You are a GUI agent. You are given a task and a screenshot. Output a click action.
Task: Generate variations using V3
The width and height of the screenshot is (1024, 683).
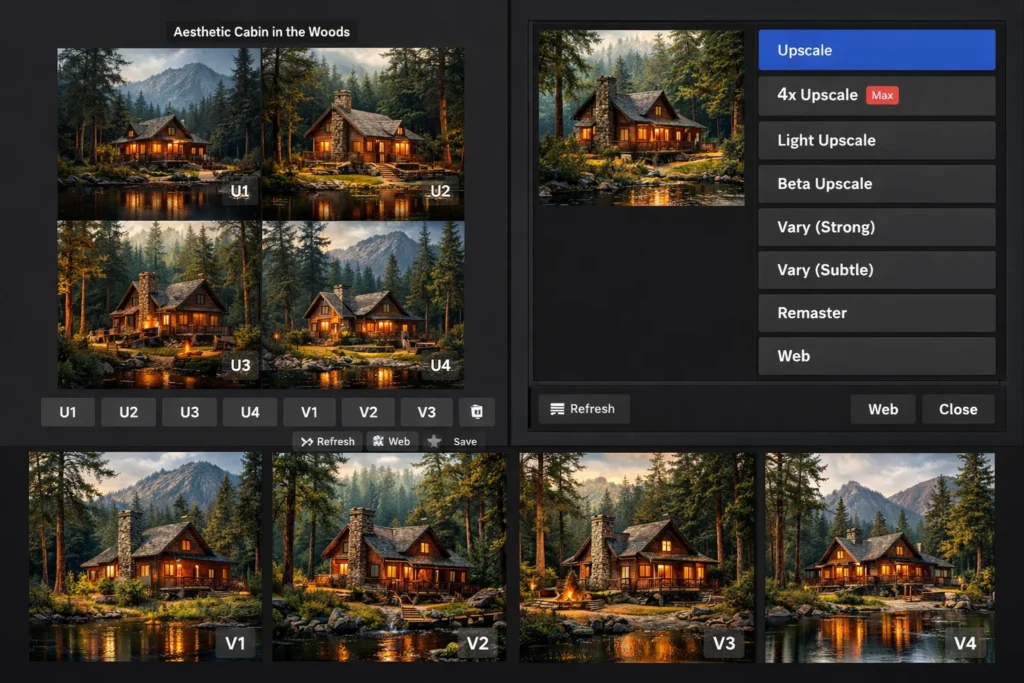click(x=427, y=411)
